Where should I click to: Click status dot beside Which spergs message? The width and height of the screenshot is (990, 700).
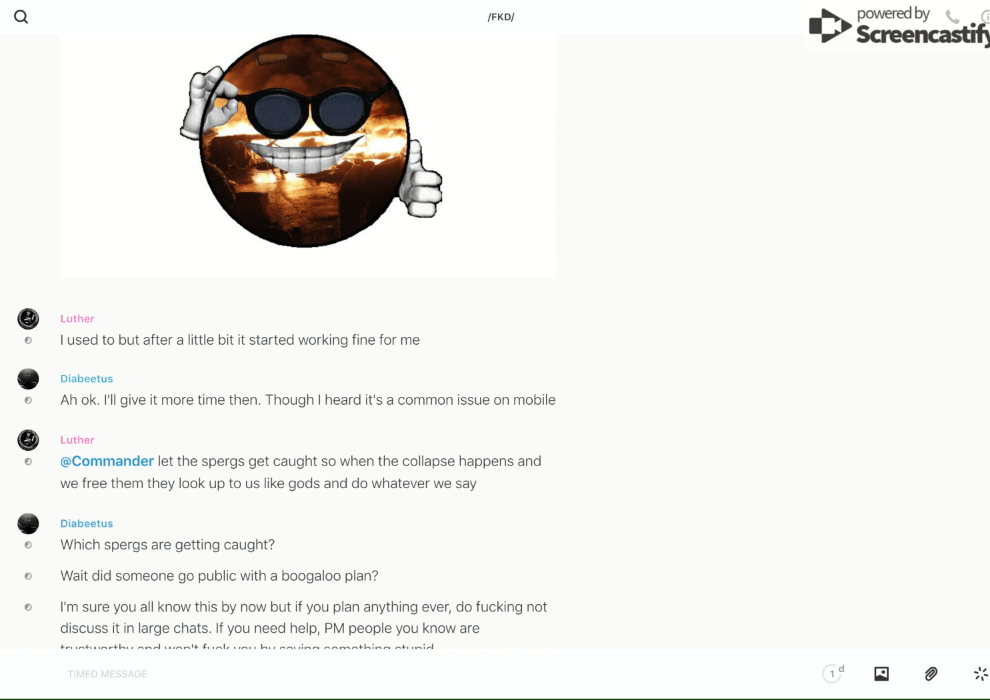[28, 545]
